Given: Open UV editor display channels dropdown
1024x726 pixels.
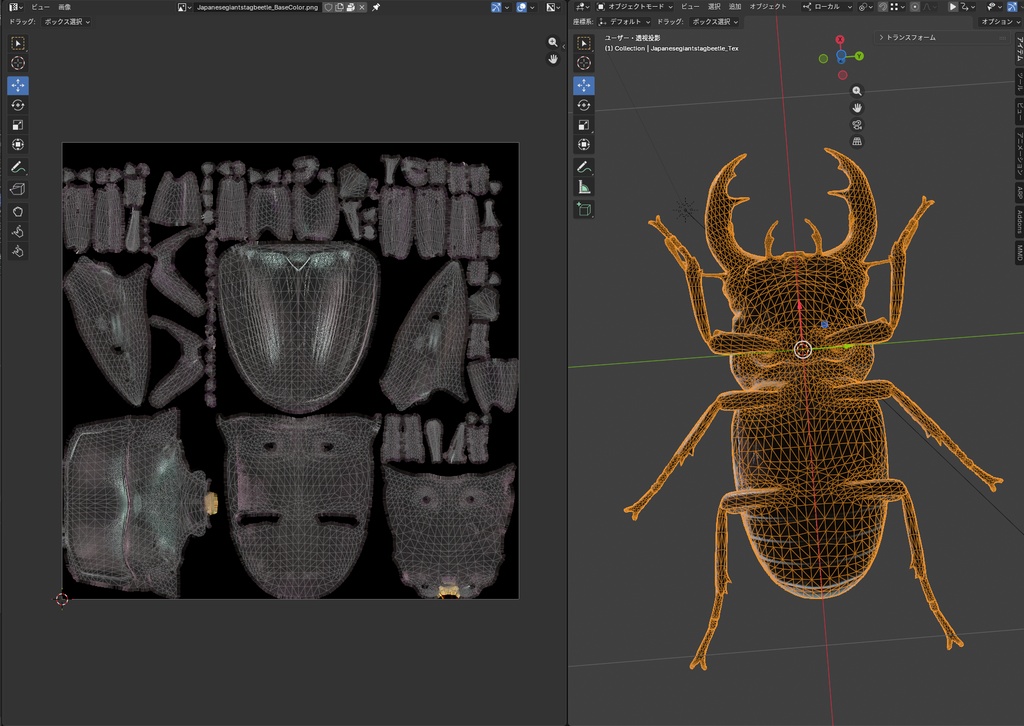Looking at the screenshot, I should tap(554, 7).
